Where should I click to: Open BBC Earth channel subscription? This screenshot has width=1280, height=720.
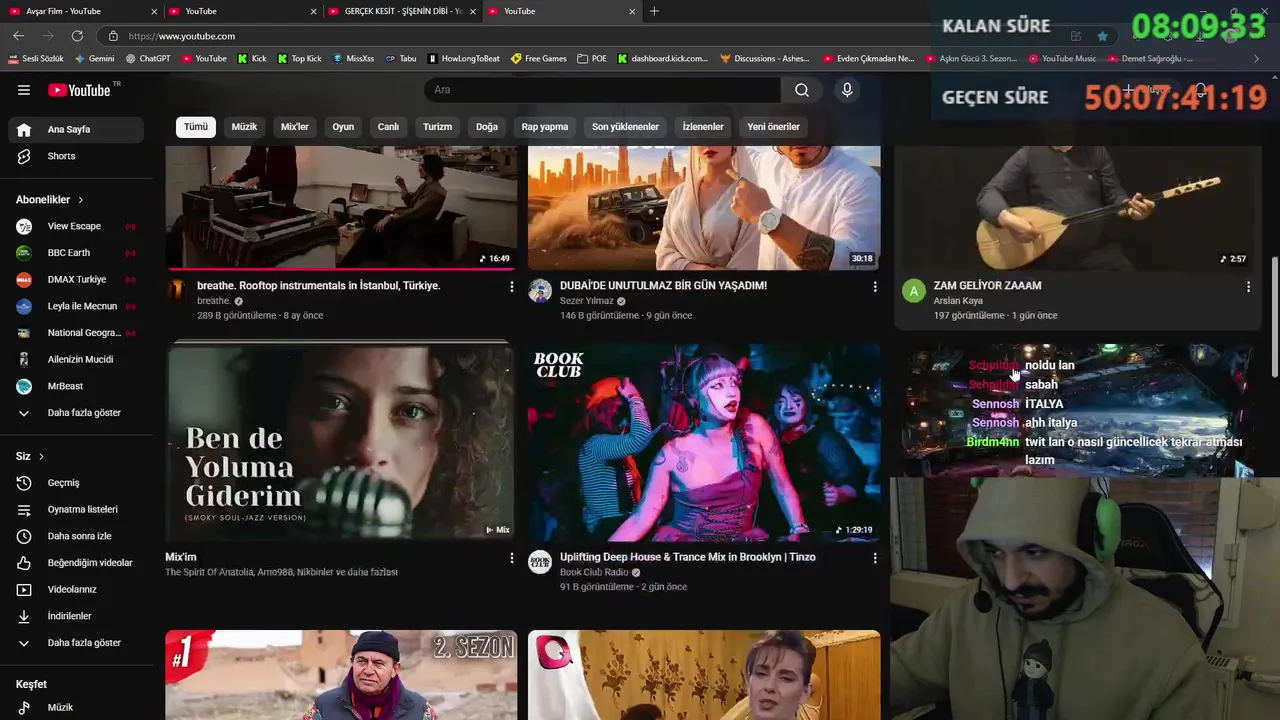pyautogui.click(x=76, y=253)
